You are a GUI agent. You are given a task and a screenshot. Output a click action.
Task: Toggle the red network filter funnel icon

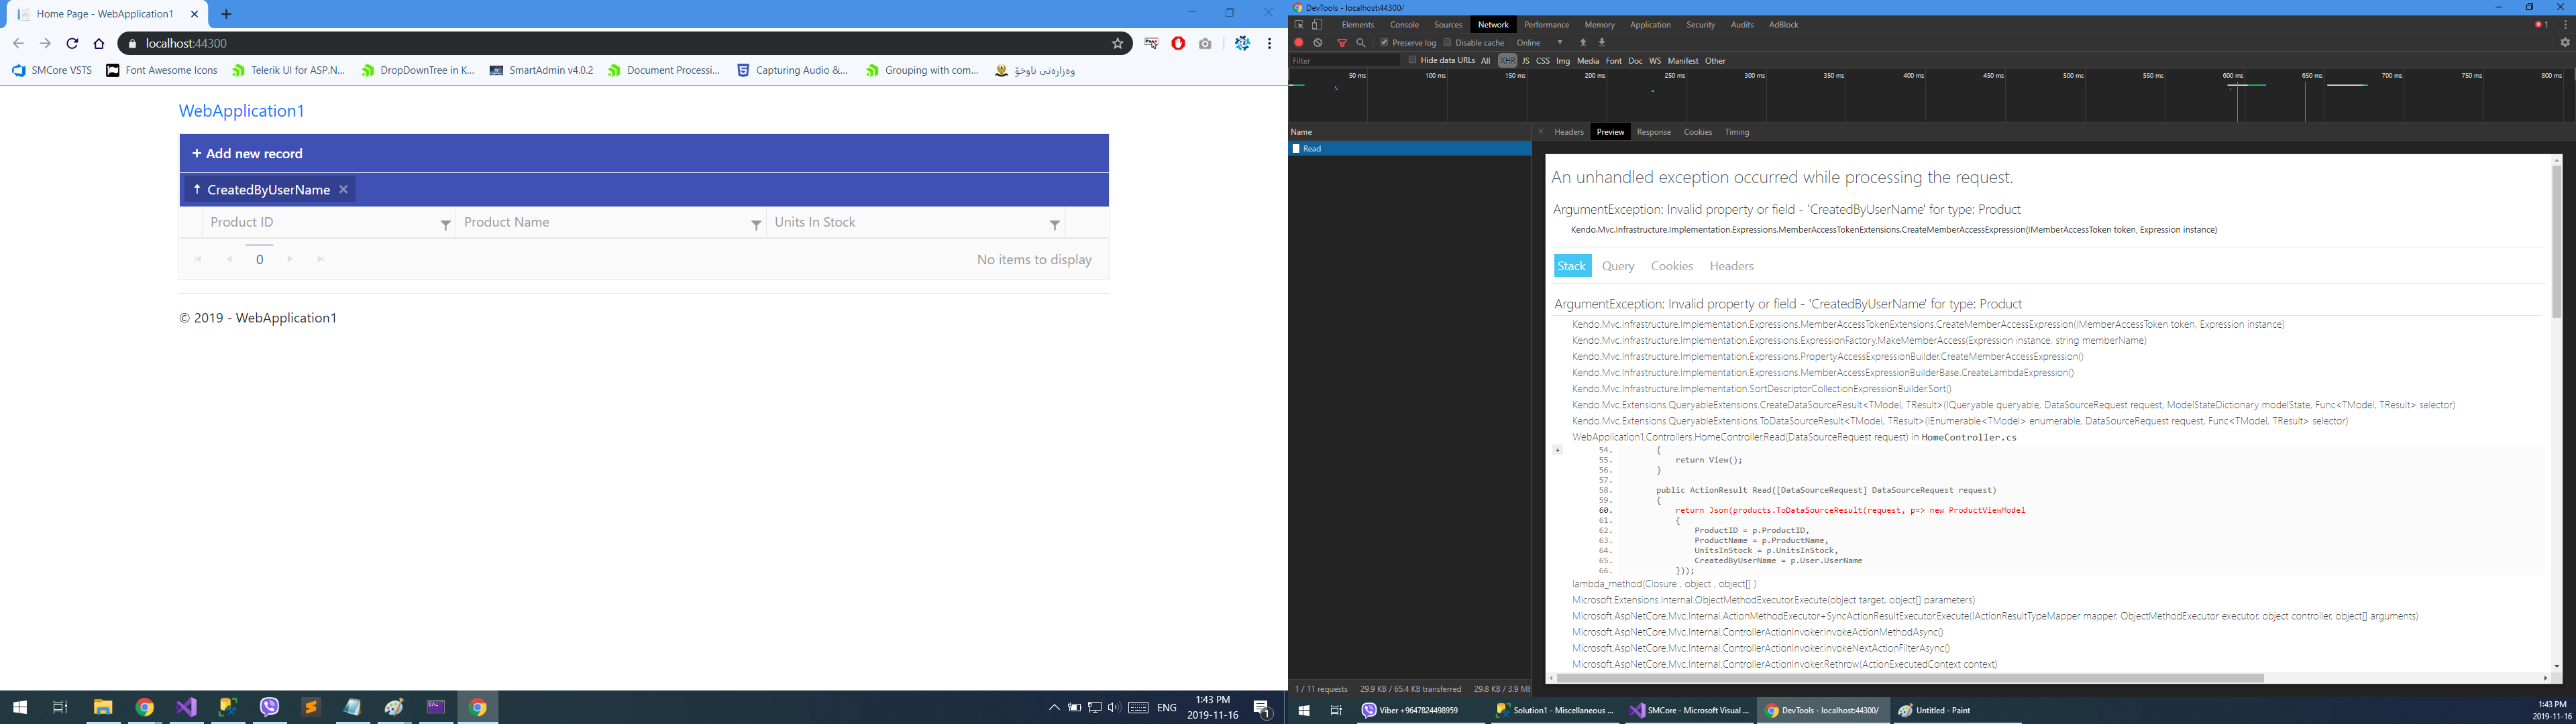point(1342,43)
